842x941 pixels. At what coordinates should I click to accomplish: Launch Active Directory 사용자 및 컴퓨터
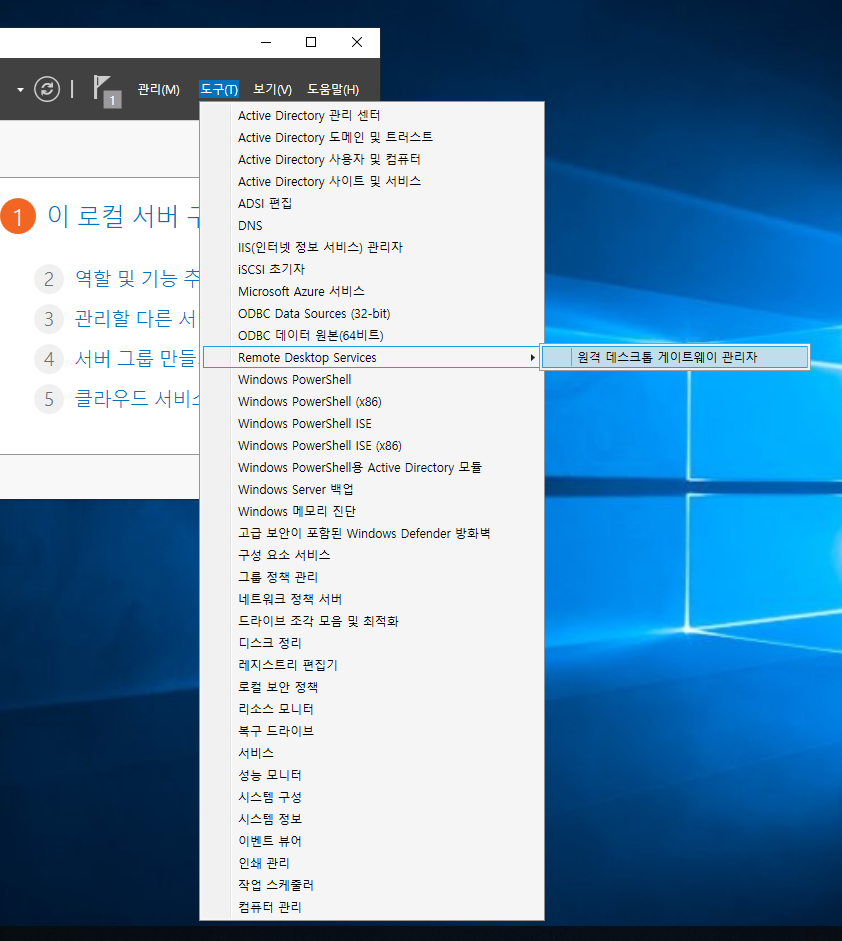[373, 160]
